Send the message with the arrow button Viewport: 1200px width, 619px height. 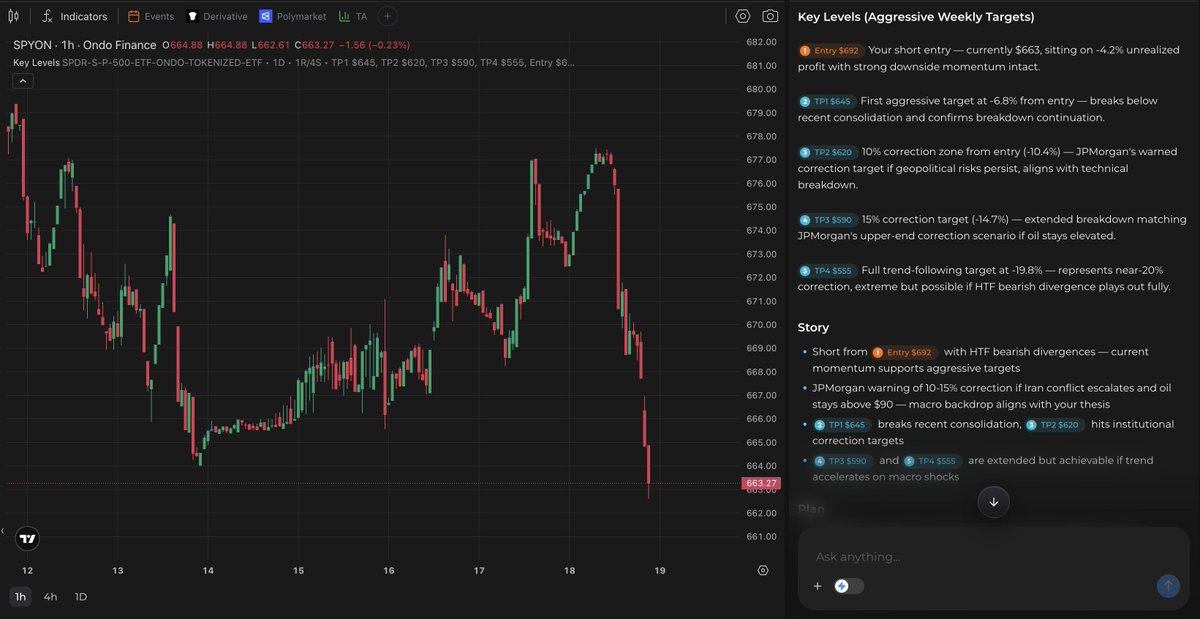1167,586
